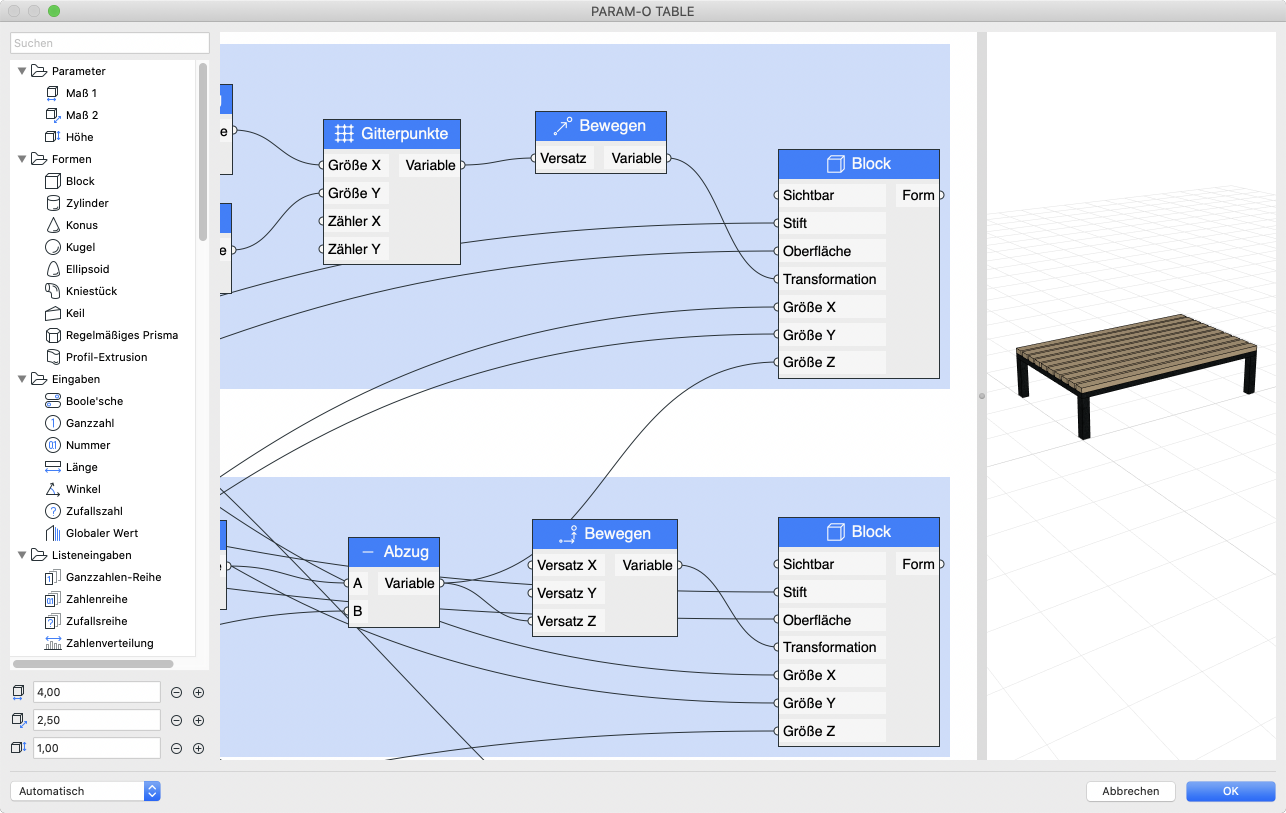Collapse the Formen folder

tap(20, 159)
